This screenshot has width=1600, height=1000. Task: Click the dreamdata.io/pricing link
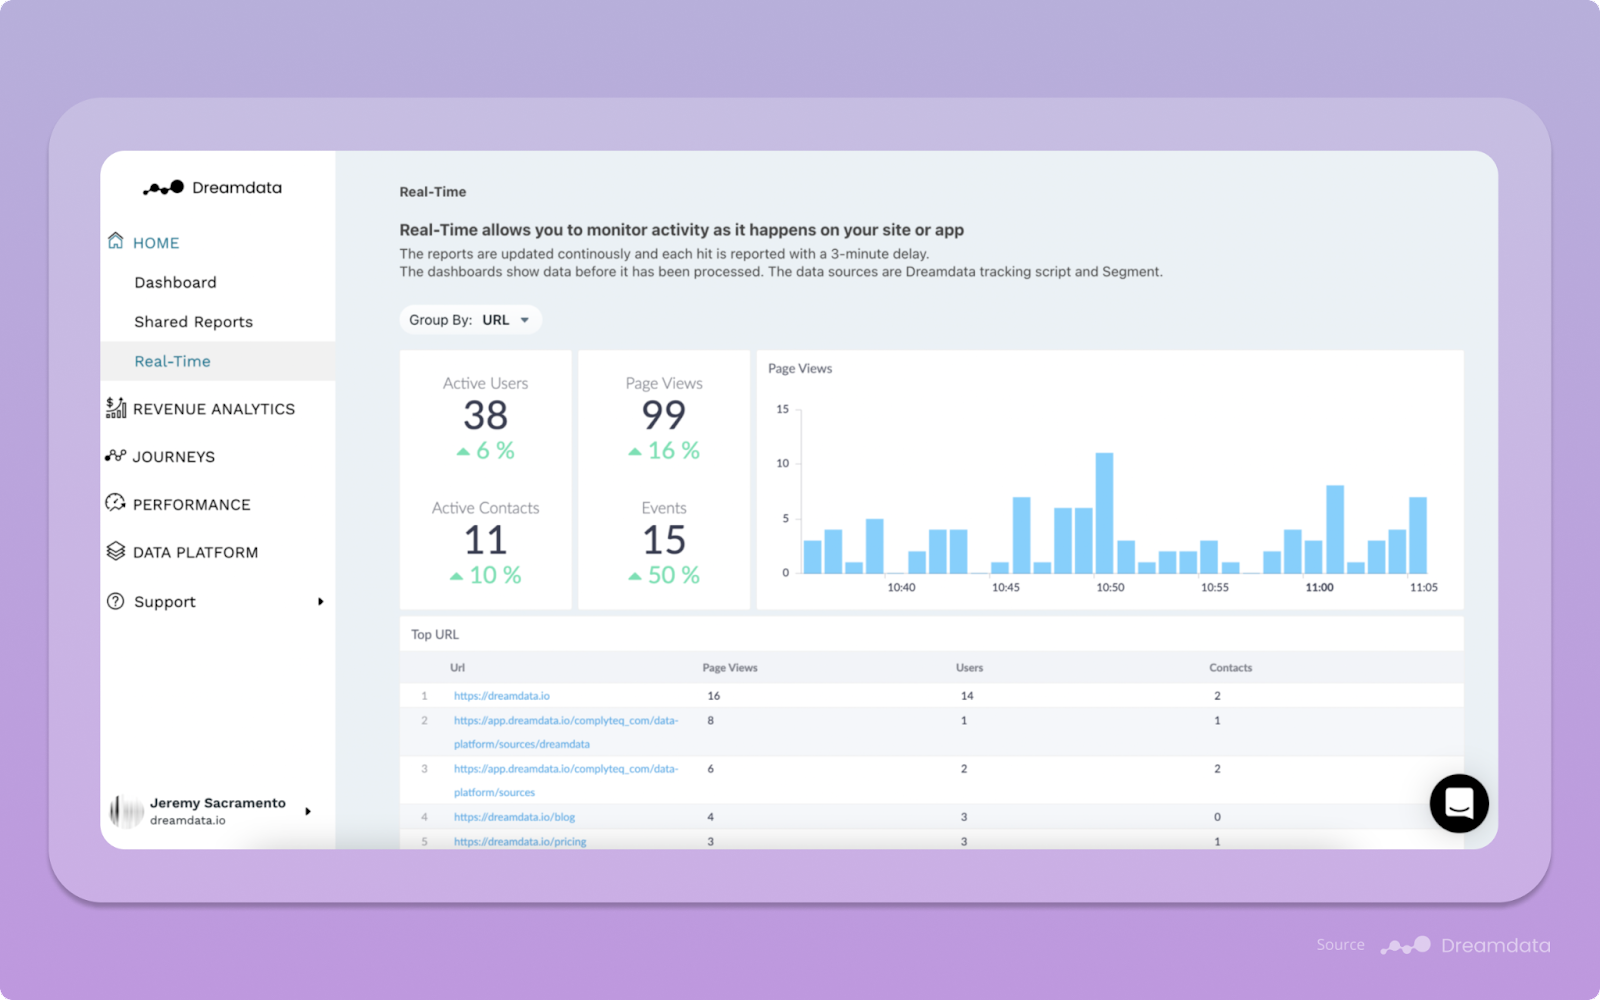520,841
